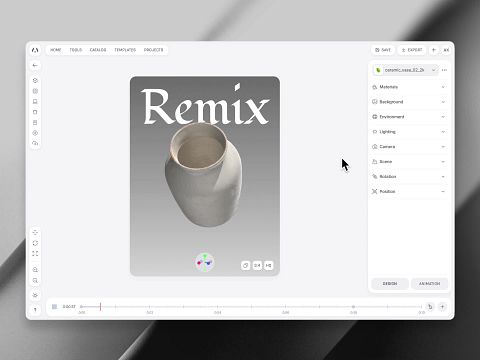Expand the Lighting section chevron
The image size is (480, 360).
pyautogui.click(x=443, y=132)
